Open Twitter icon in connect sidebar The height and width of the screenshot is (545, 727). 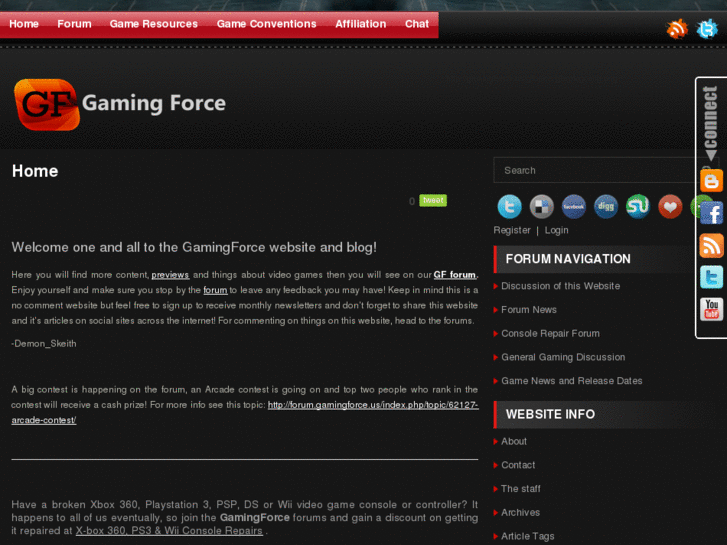click(712, 277)
